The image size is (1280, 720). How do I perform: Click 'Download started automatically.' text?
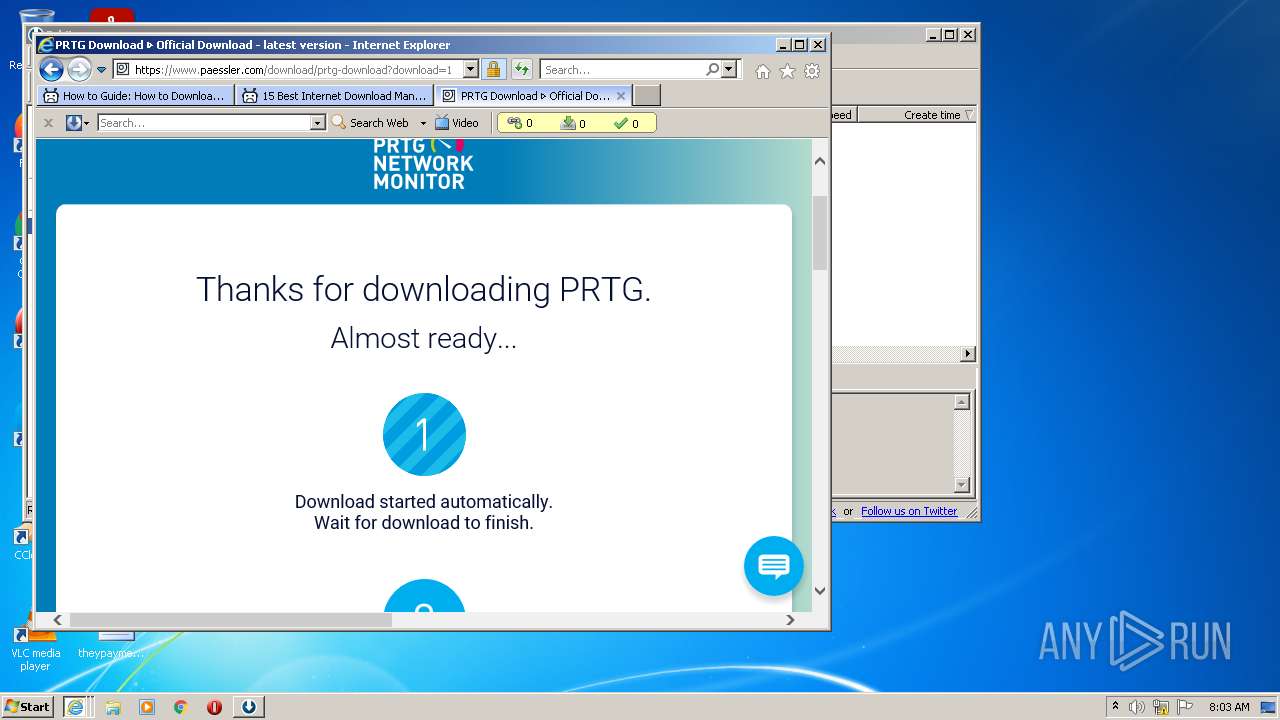click(424, 502)
